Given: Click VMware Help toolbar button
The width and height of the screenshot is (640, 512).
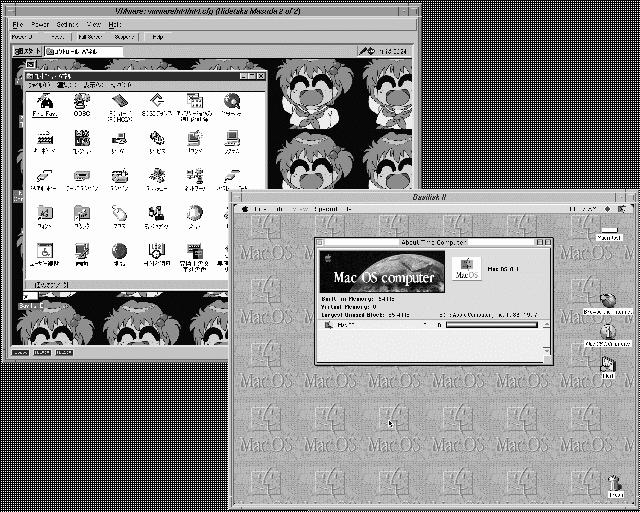Looking at the screenshot, I should [x=158, y=37].
